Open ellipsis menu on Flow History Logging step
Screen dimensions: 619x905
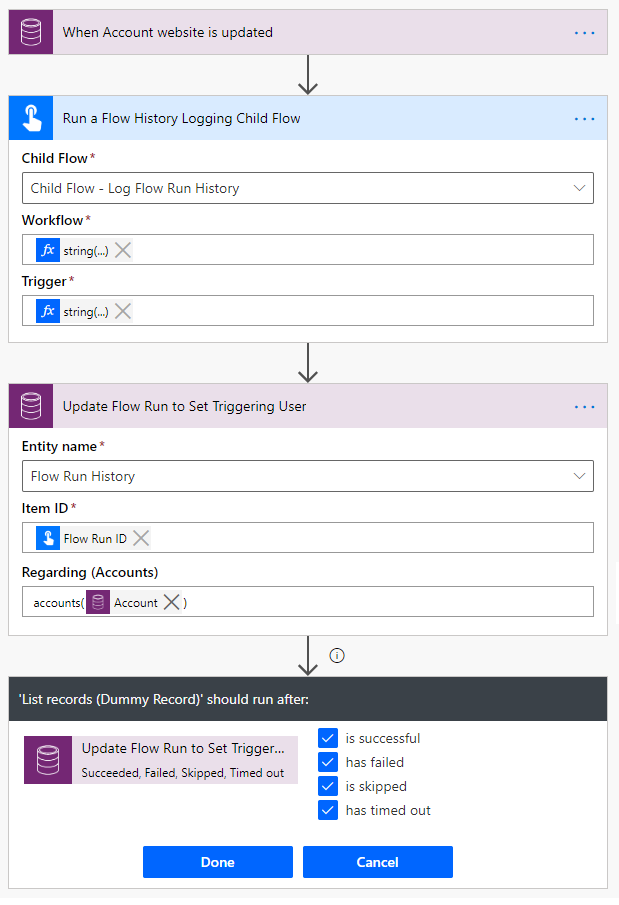pos(585,119)
